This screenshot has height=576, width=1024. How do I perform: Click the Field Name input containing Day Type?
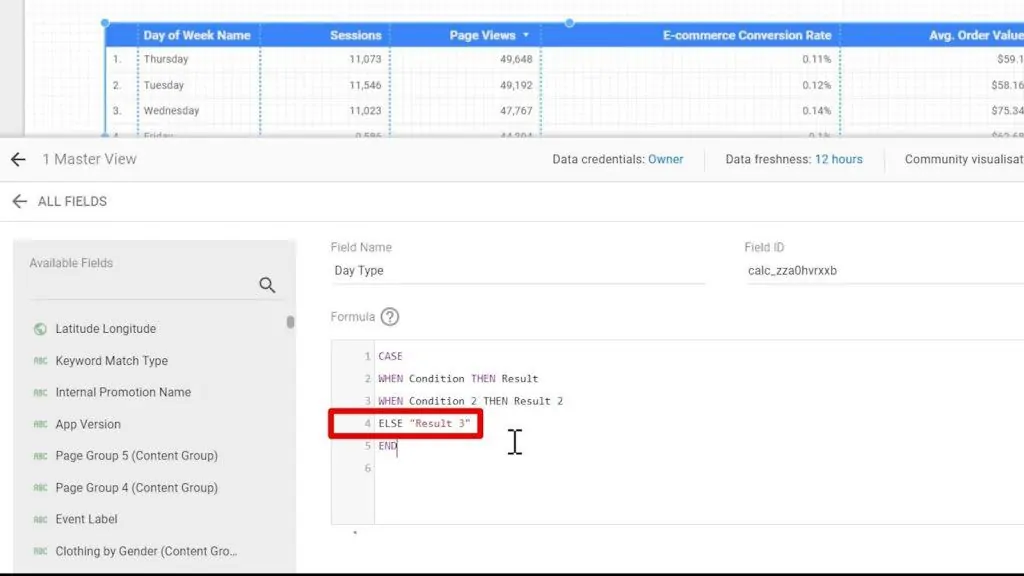click(517, 270)
